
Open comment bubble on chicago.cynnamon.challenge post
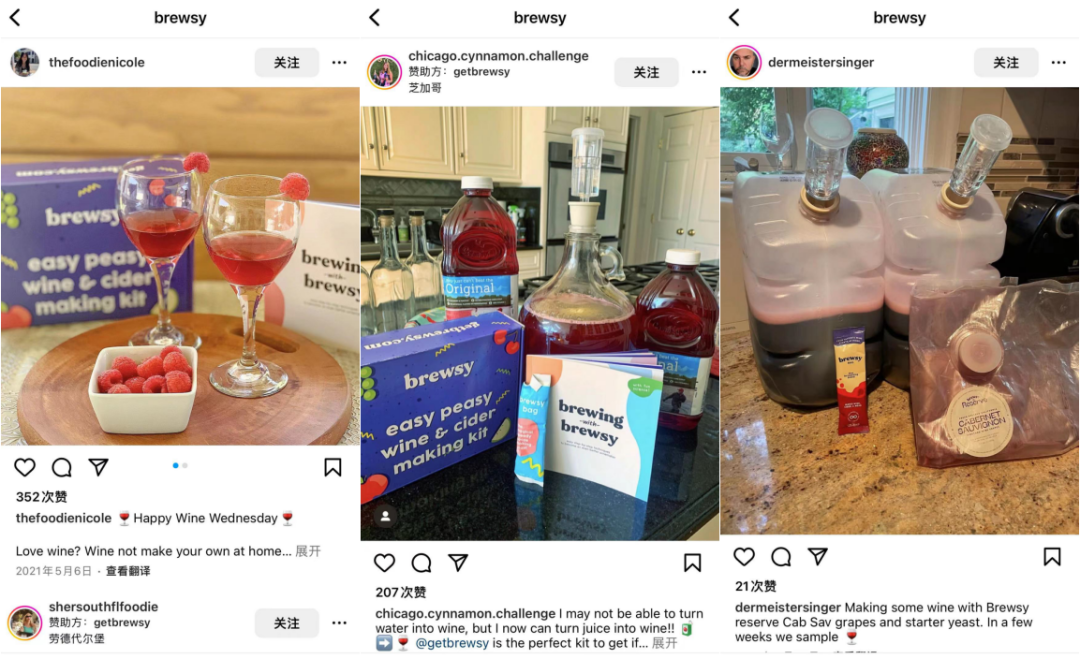(422, 563)
